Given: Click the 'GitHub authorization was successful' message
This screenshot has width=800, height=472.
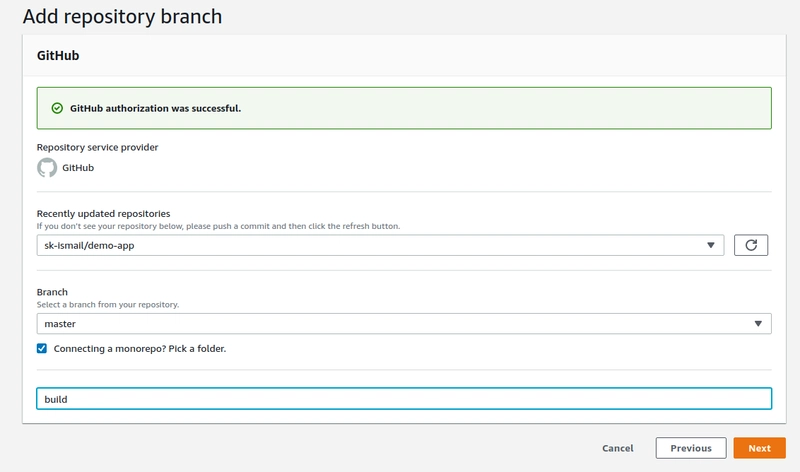Looking at the screenshot, I should point(155,108).
